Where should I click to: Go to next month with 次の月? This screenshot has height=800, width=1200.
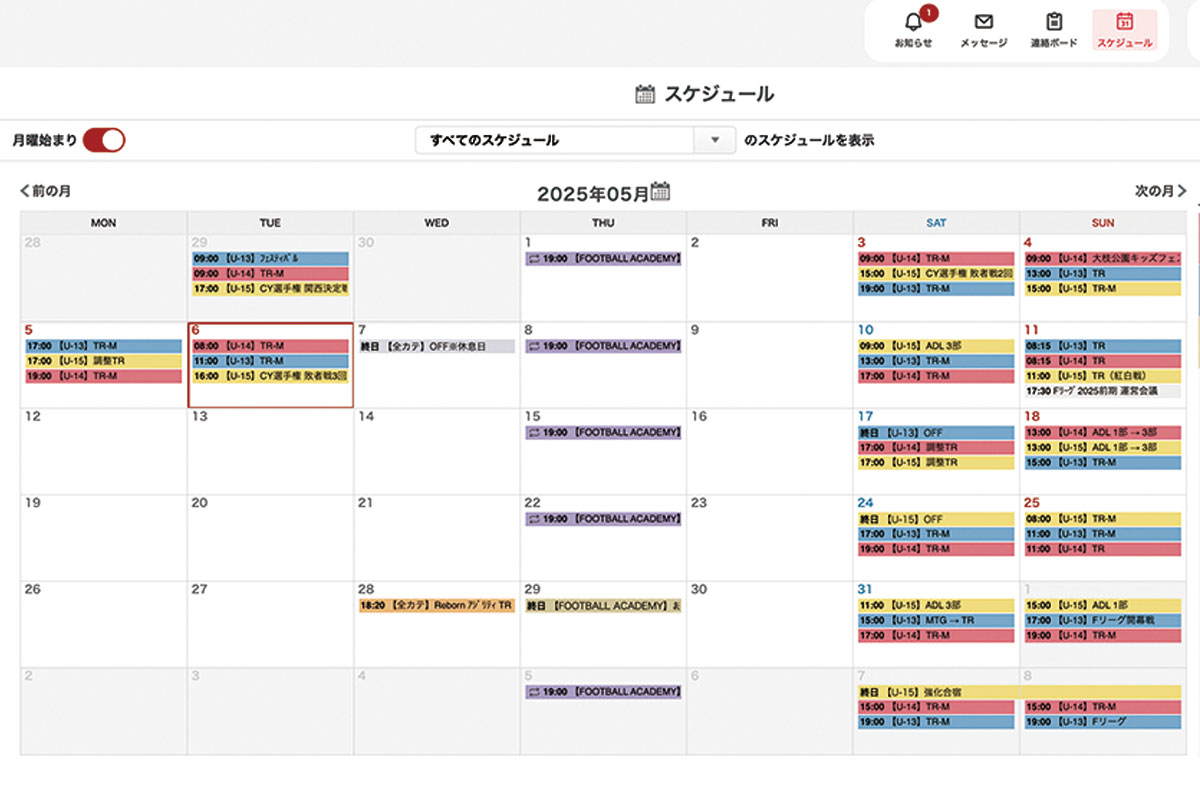click(1160, 190)
